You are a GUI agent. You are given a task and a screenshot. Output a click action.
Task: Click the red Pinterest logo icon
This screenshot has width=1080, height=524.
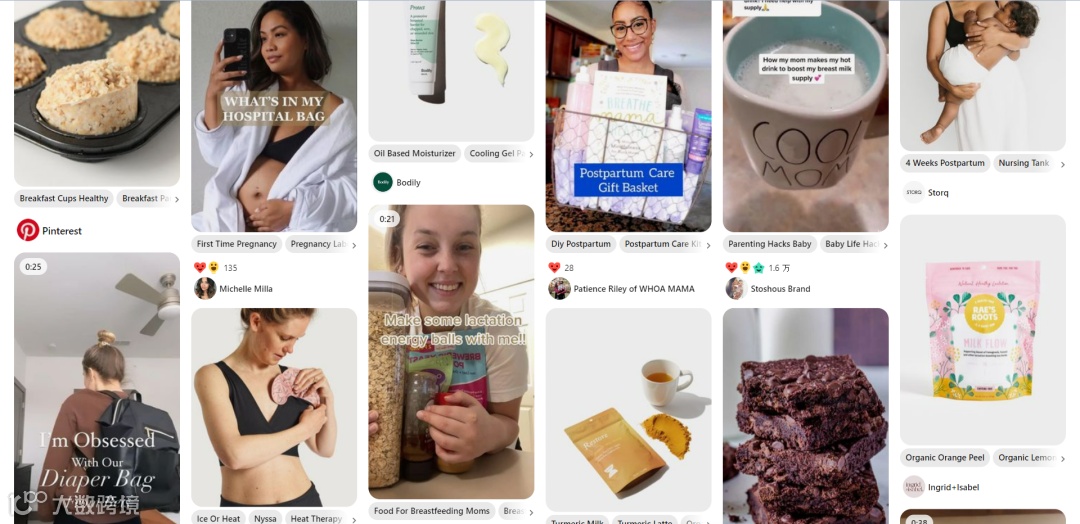28,230
